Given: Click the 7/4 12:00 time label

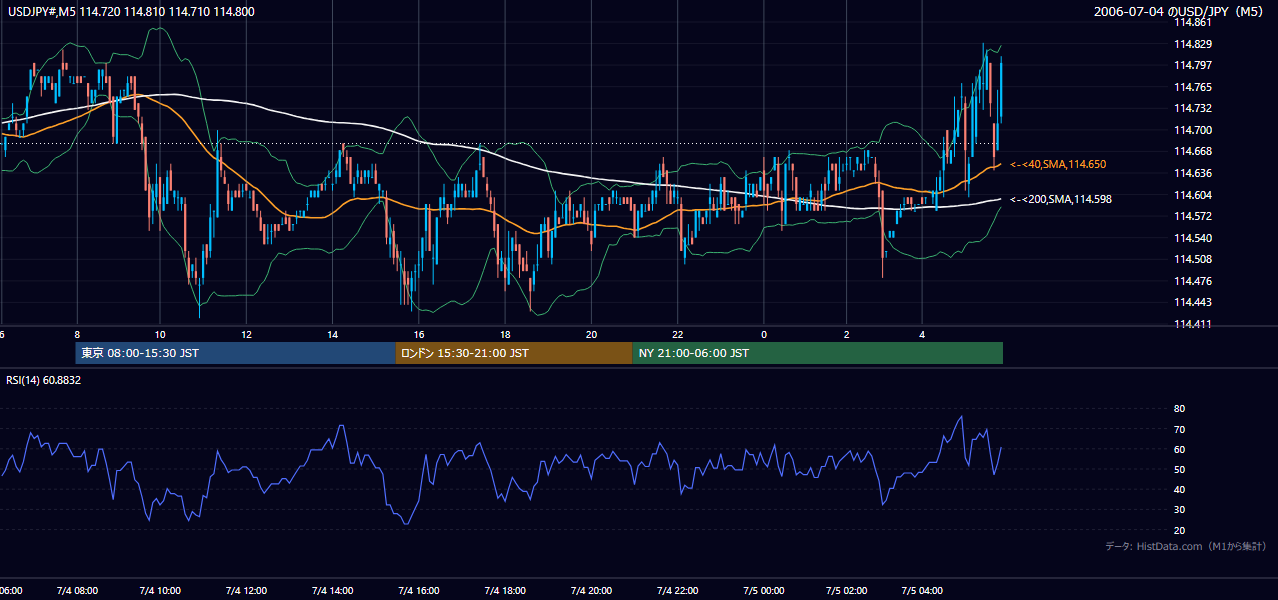Looking at the screenshot, I should pos(245,591).
